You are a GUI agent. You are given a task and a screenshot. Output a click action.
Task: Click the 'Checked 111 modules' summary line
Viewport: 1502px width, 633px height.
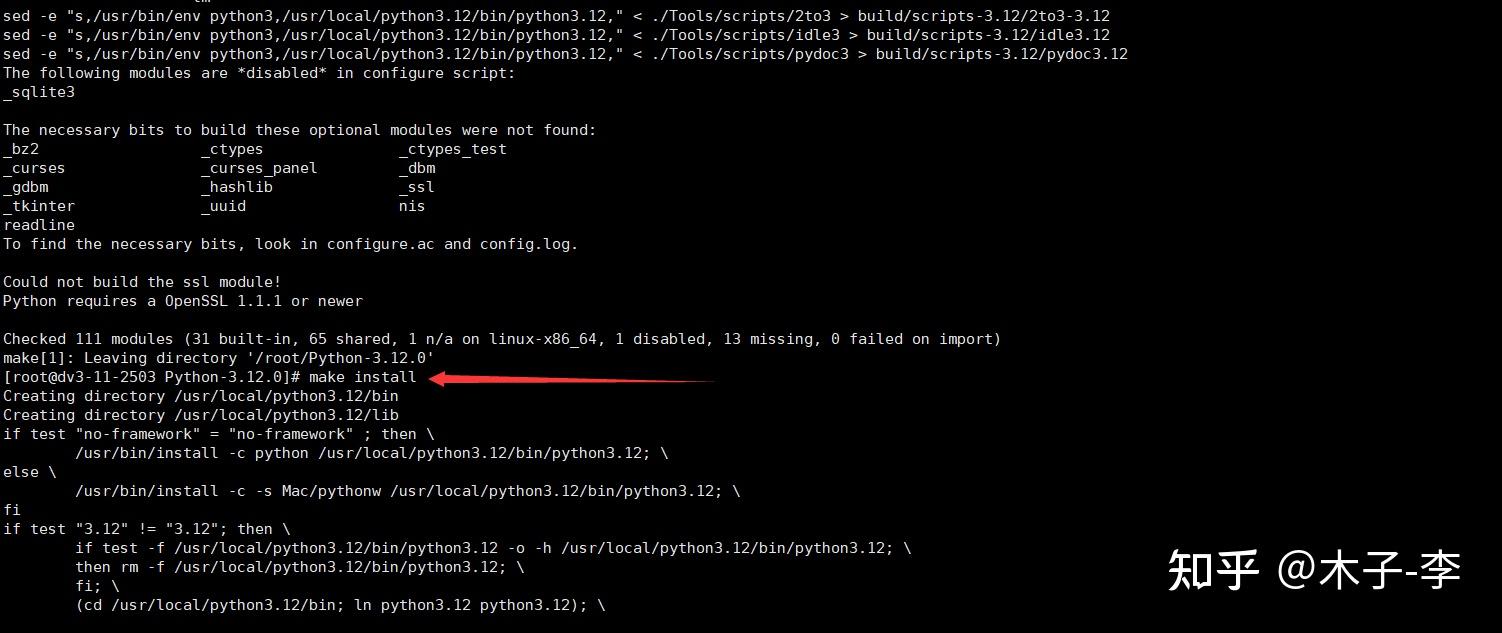pos(502,339)
